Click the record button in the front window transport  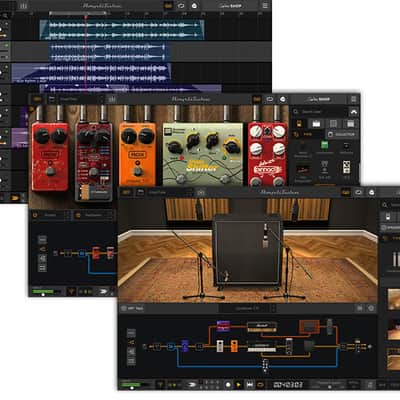[228, 384]
